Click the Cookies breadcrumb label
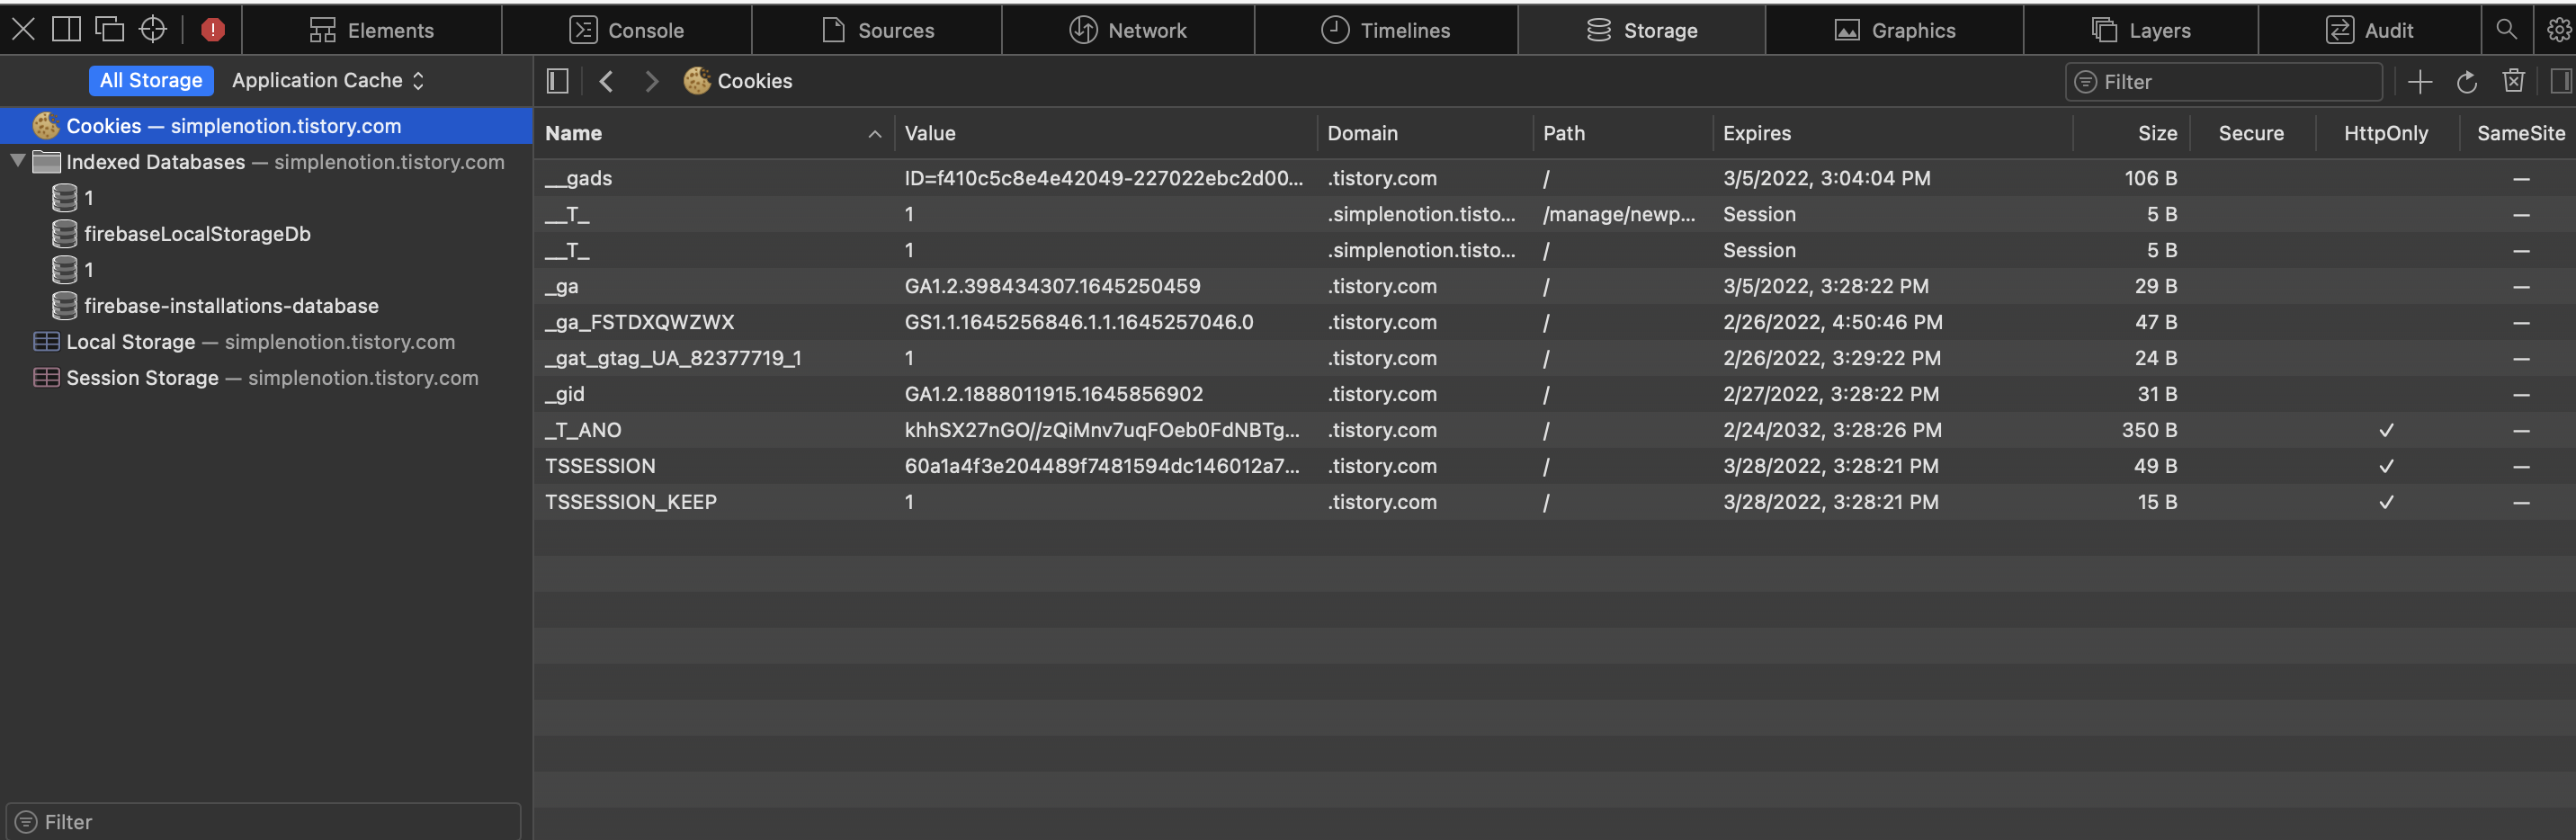Screen dimensions: 2576x840 point(755,81)
